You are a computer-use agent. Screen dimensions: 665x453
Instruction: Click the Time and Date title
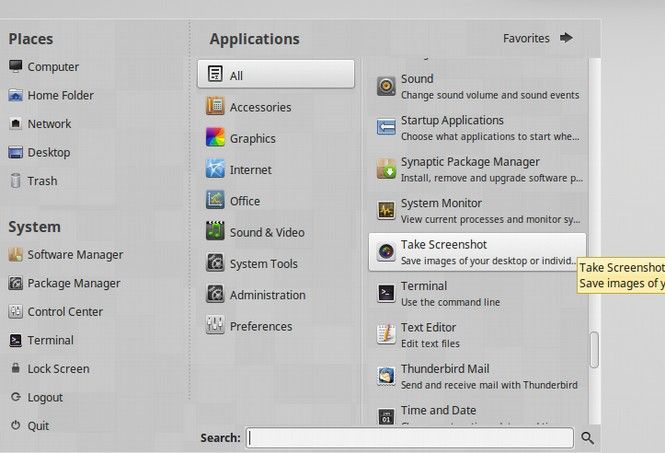(439, 410)
